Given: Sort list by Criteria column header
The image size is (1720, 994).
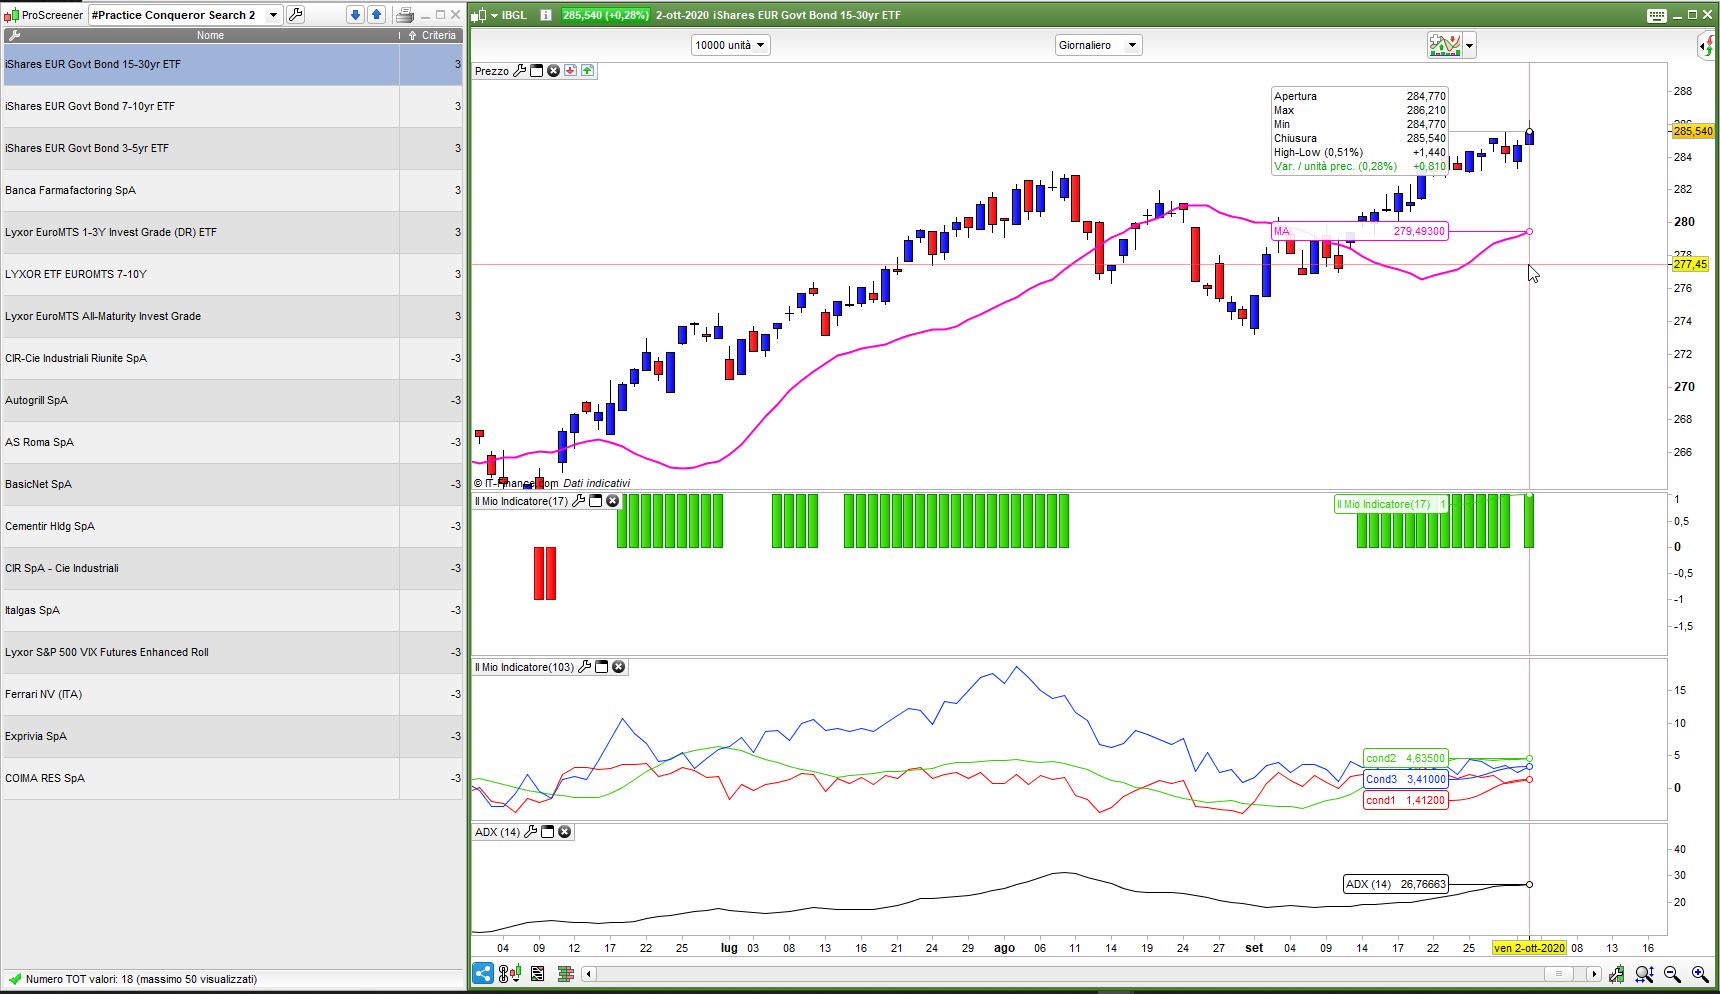Looking at the screenshot, I should point(432,35).
